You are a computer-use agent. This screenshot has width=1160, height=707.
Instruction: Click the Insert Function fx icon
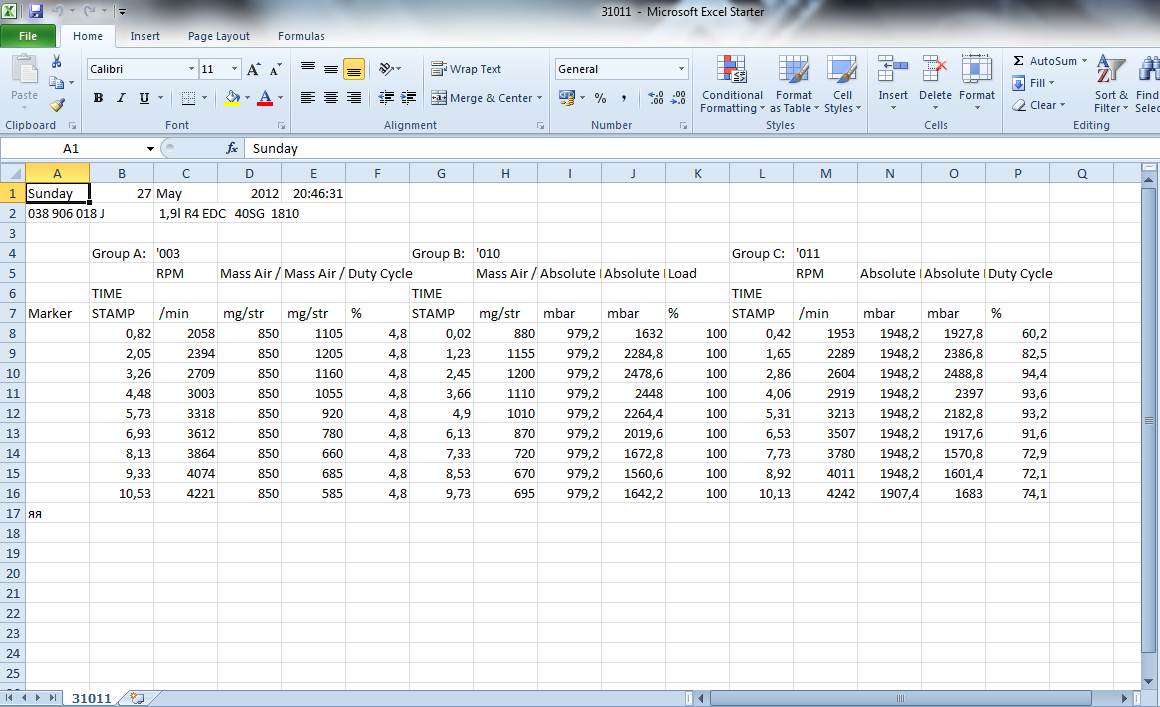232,148
